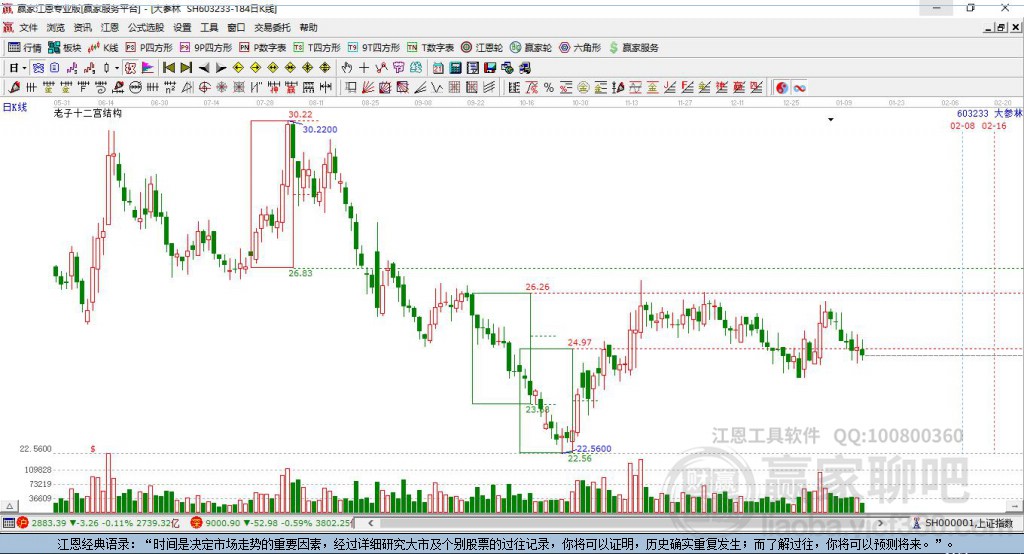This screenshot has height=554, width=1024.
Task: Click the 02-16 date marker label
Action: coord(994,125)
